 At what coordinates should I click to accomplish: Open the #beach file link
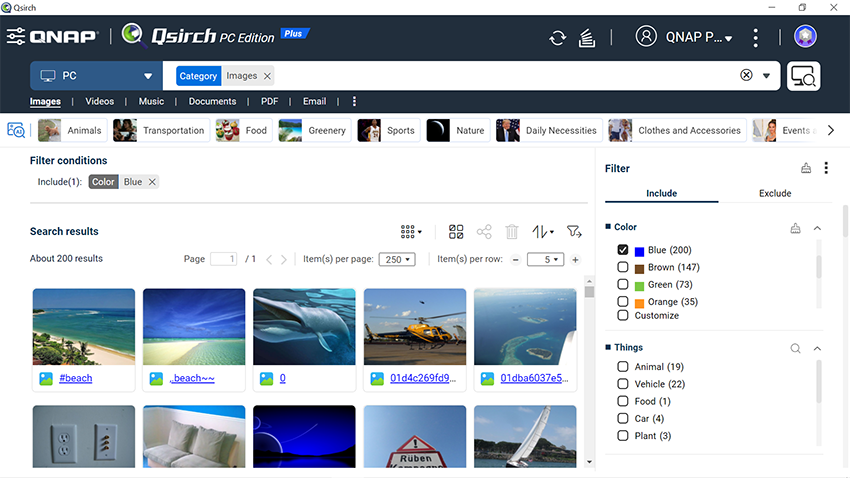(x=75, y=379)
